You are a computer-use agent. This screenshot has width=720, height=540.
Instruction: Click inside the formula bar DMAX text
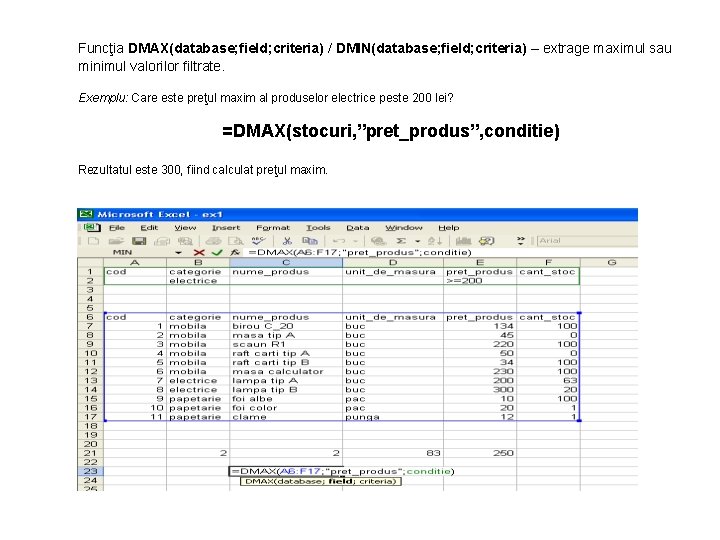360,253
